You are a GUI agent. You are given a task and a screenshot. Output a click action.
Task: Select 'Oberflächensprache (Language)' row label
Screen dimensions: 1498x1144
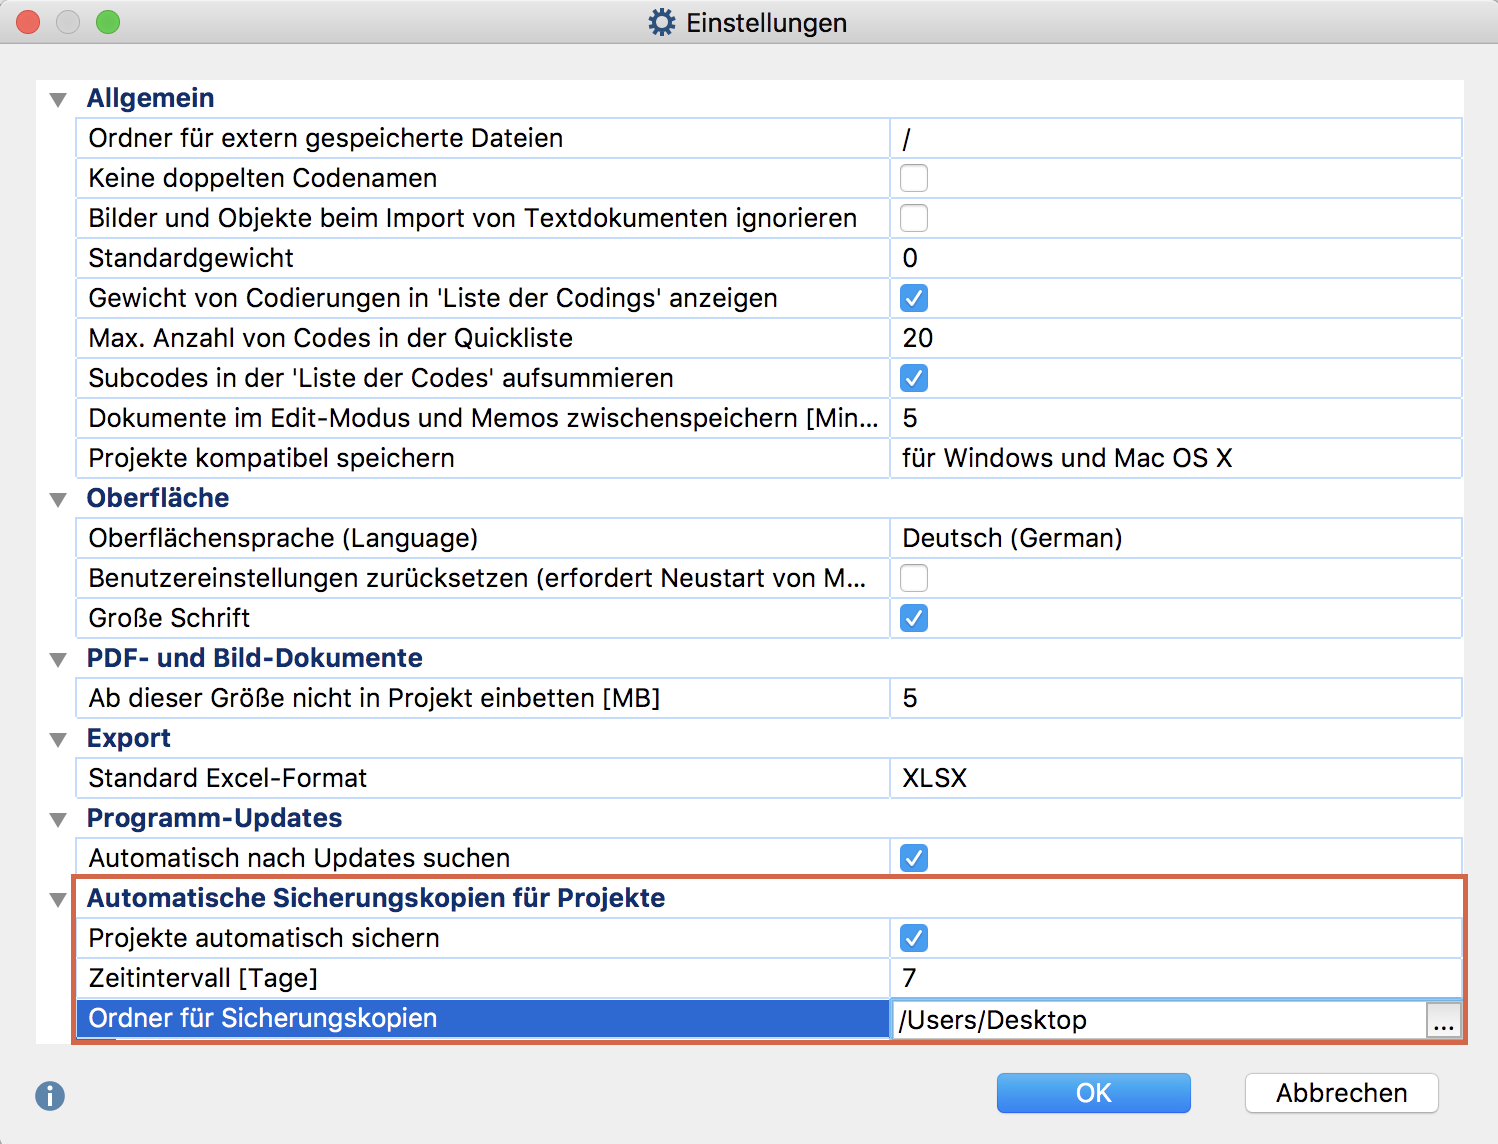283,538
